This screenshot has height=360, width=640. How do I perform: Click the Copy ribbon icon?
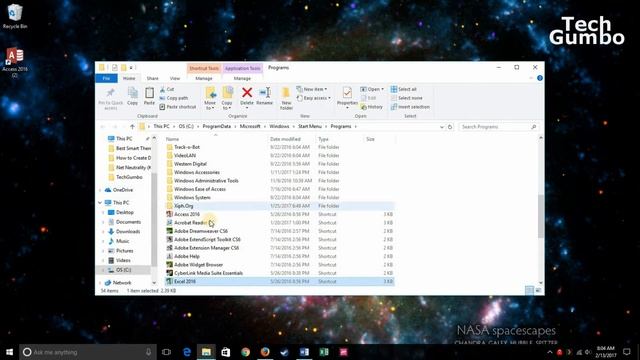click(133, 93)
